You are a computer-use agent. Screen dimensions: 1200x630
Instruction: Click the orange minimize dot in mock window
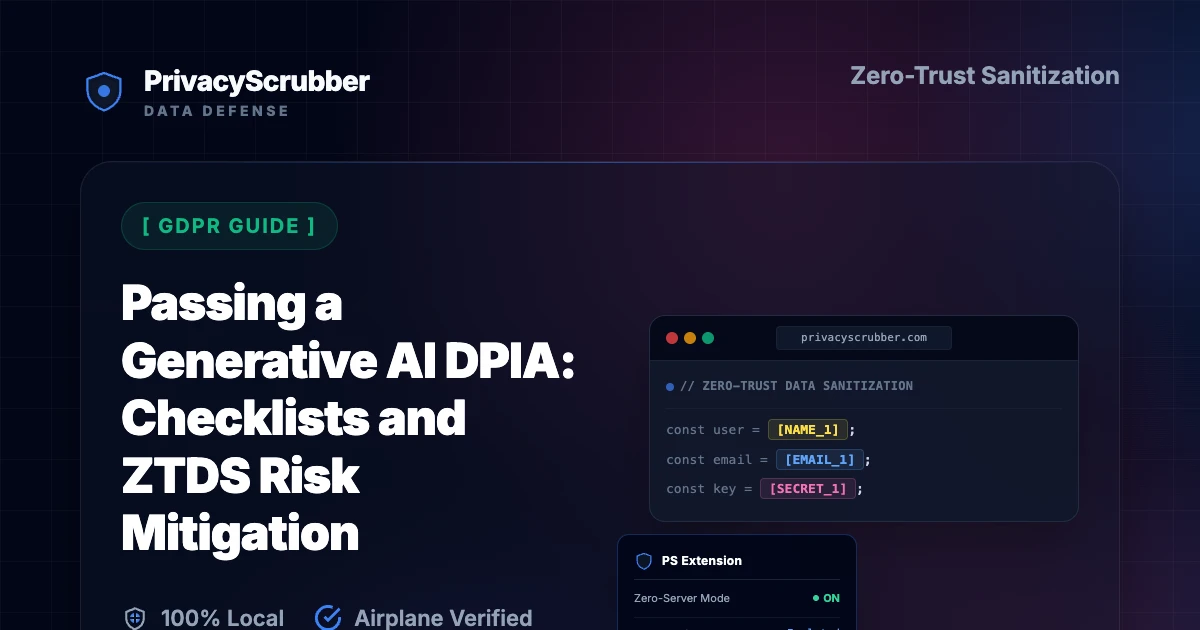[x=690, y=338]
